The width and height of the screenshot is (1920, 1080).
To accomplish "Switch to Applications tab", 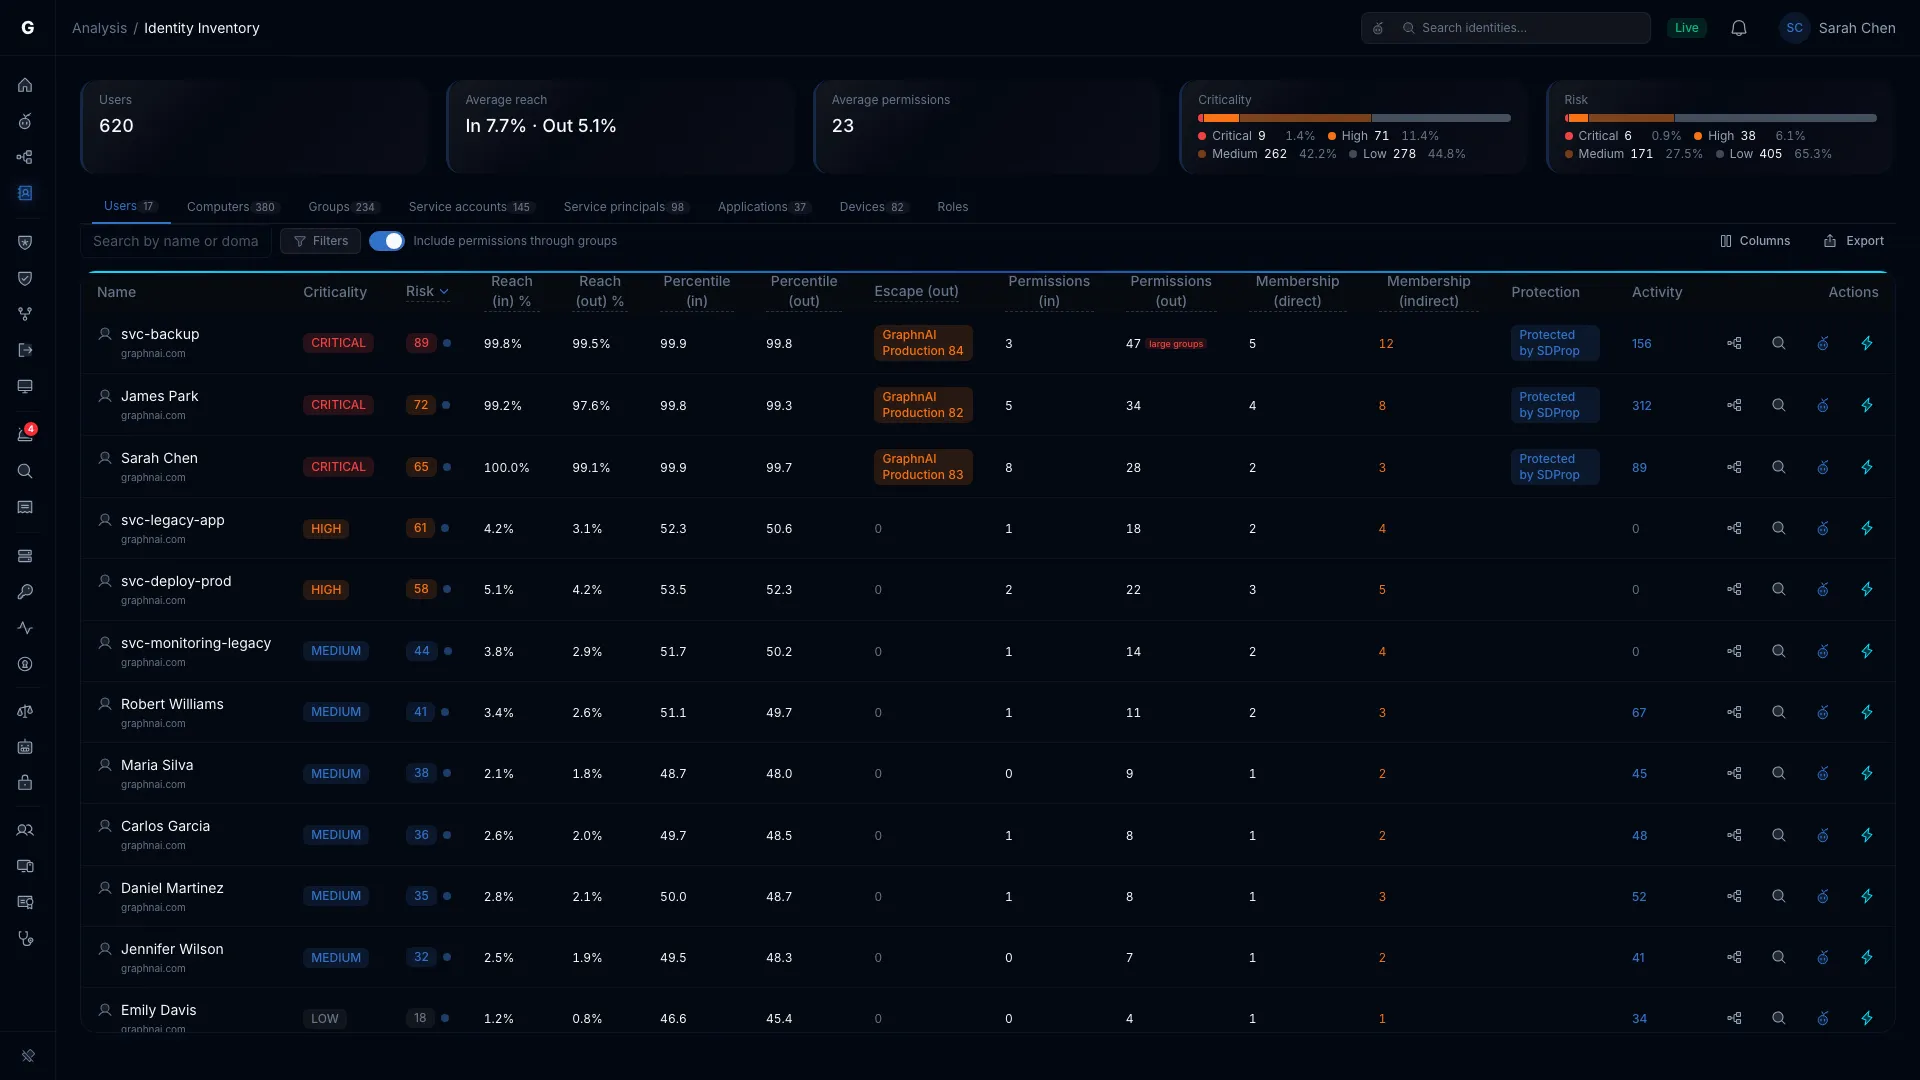I will [763, 207].
